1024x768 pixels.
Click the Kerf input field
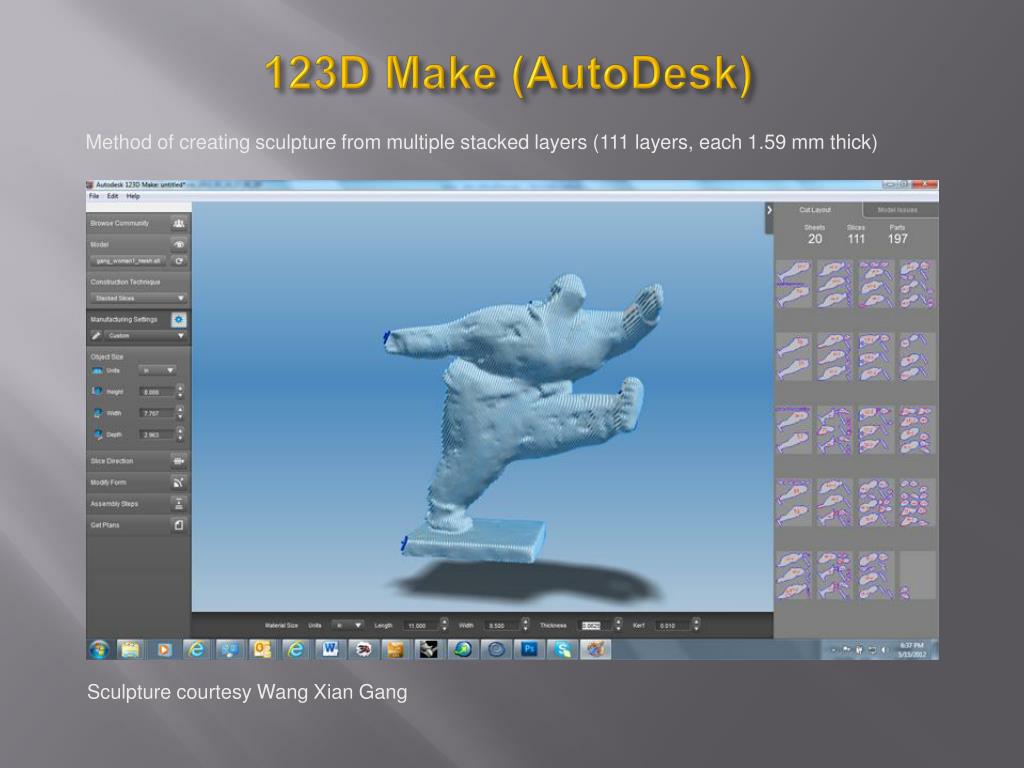click(x=673, y=626)
